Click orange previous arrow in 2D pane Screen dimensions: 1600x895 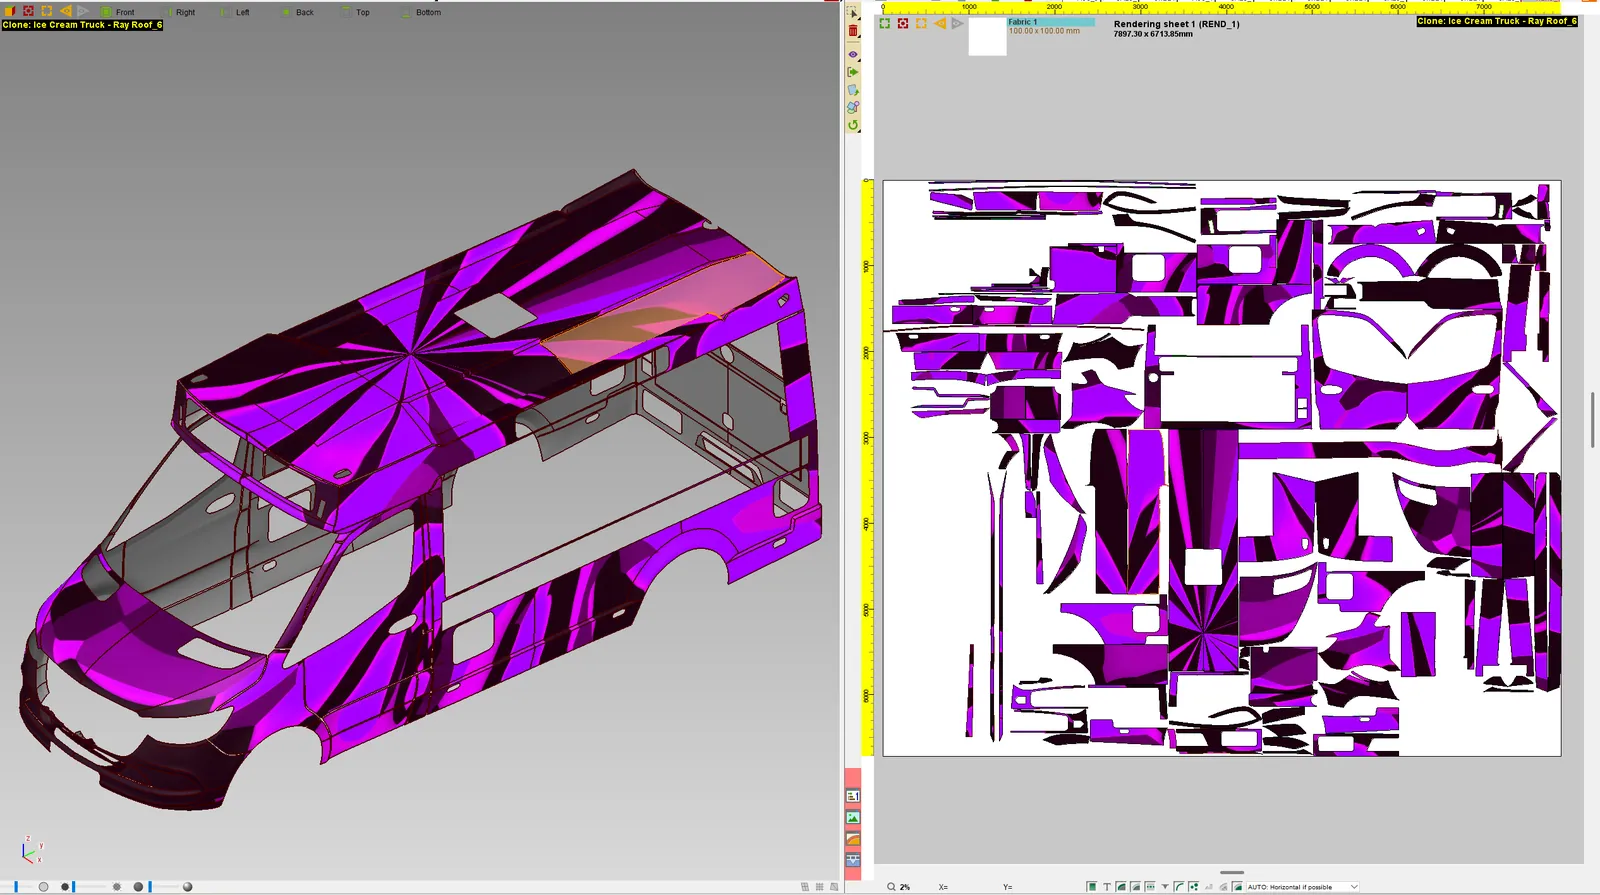(940, 23)
